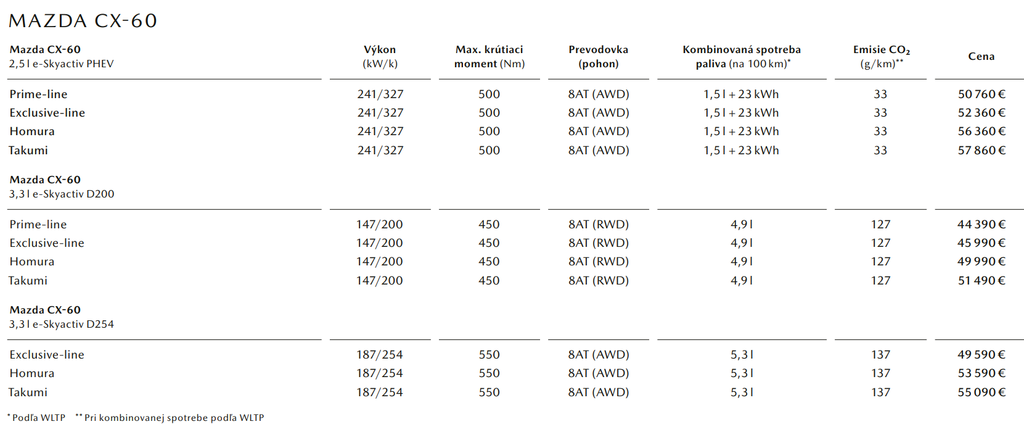Click the 55 090 € price cell

pos(981,393)
